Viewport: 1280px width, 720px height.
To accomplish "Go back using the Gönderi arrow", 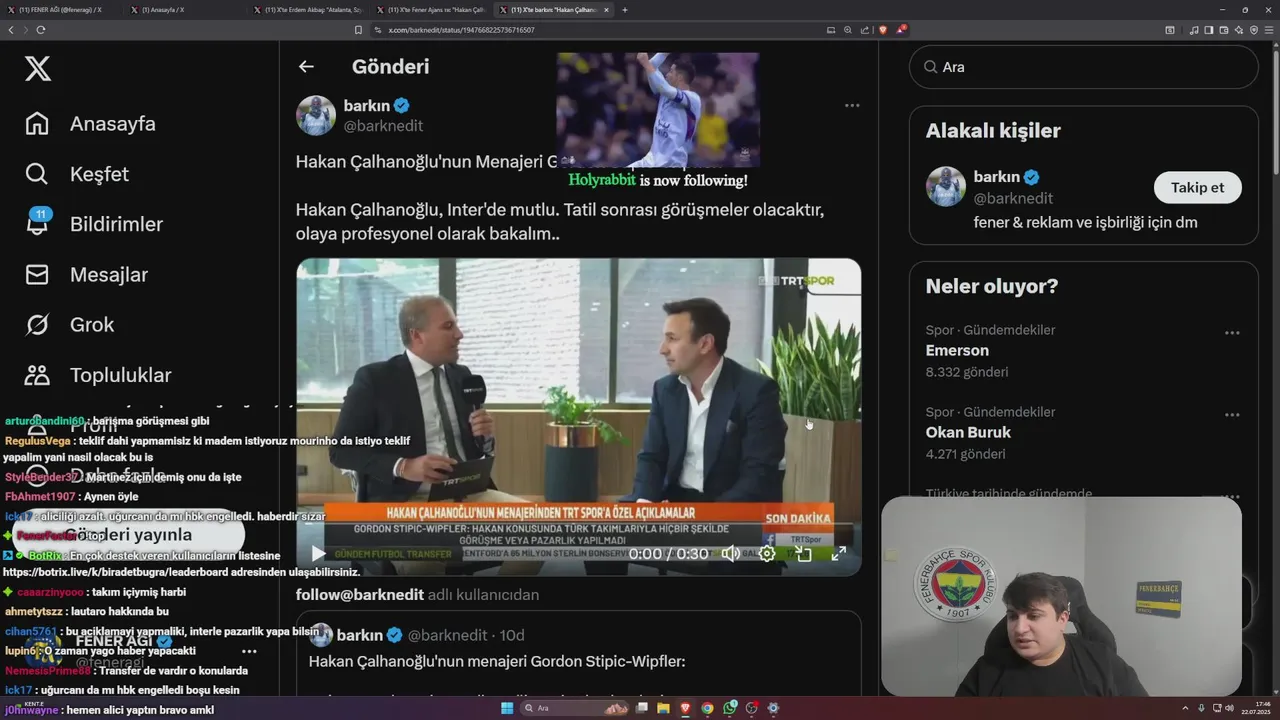I will pyautogui.click(x=306, y=67).
